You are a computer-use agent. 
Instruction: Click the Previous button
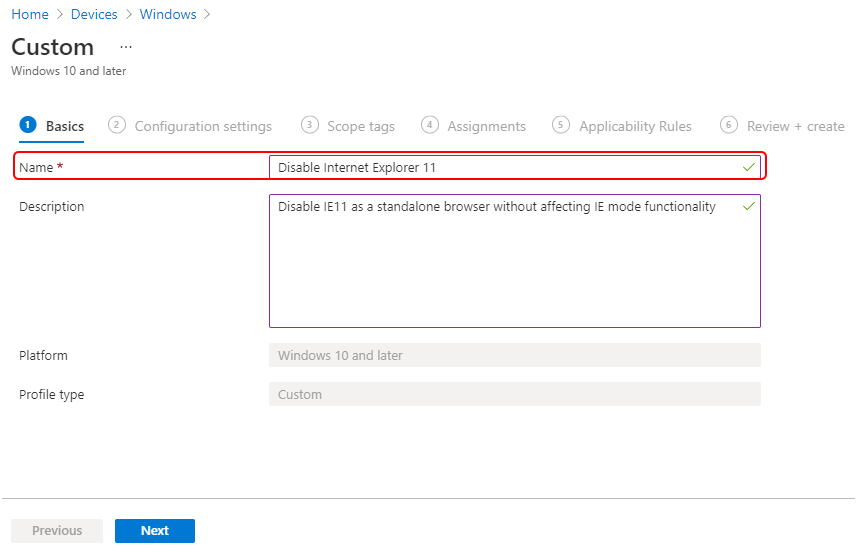click(57, 531)
